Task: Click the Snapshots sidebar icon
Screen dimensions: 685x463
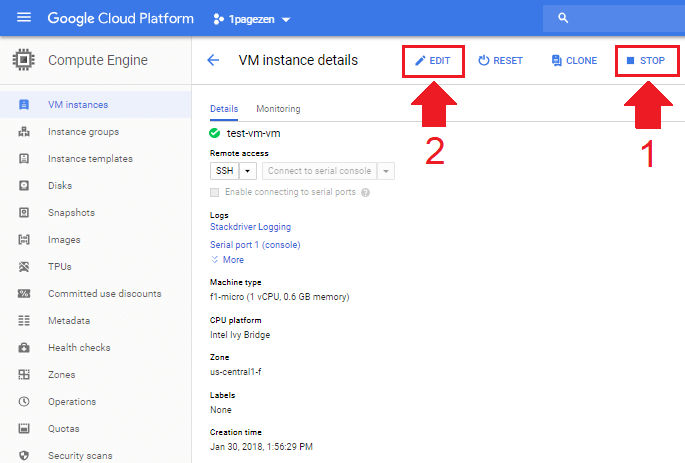Action: click(x=24, y=213)
